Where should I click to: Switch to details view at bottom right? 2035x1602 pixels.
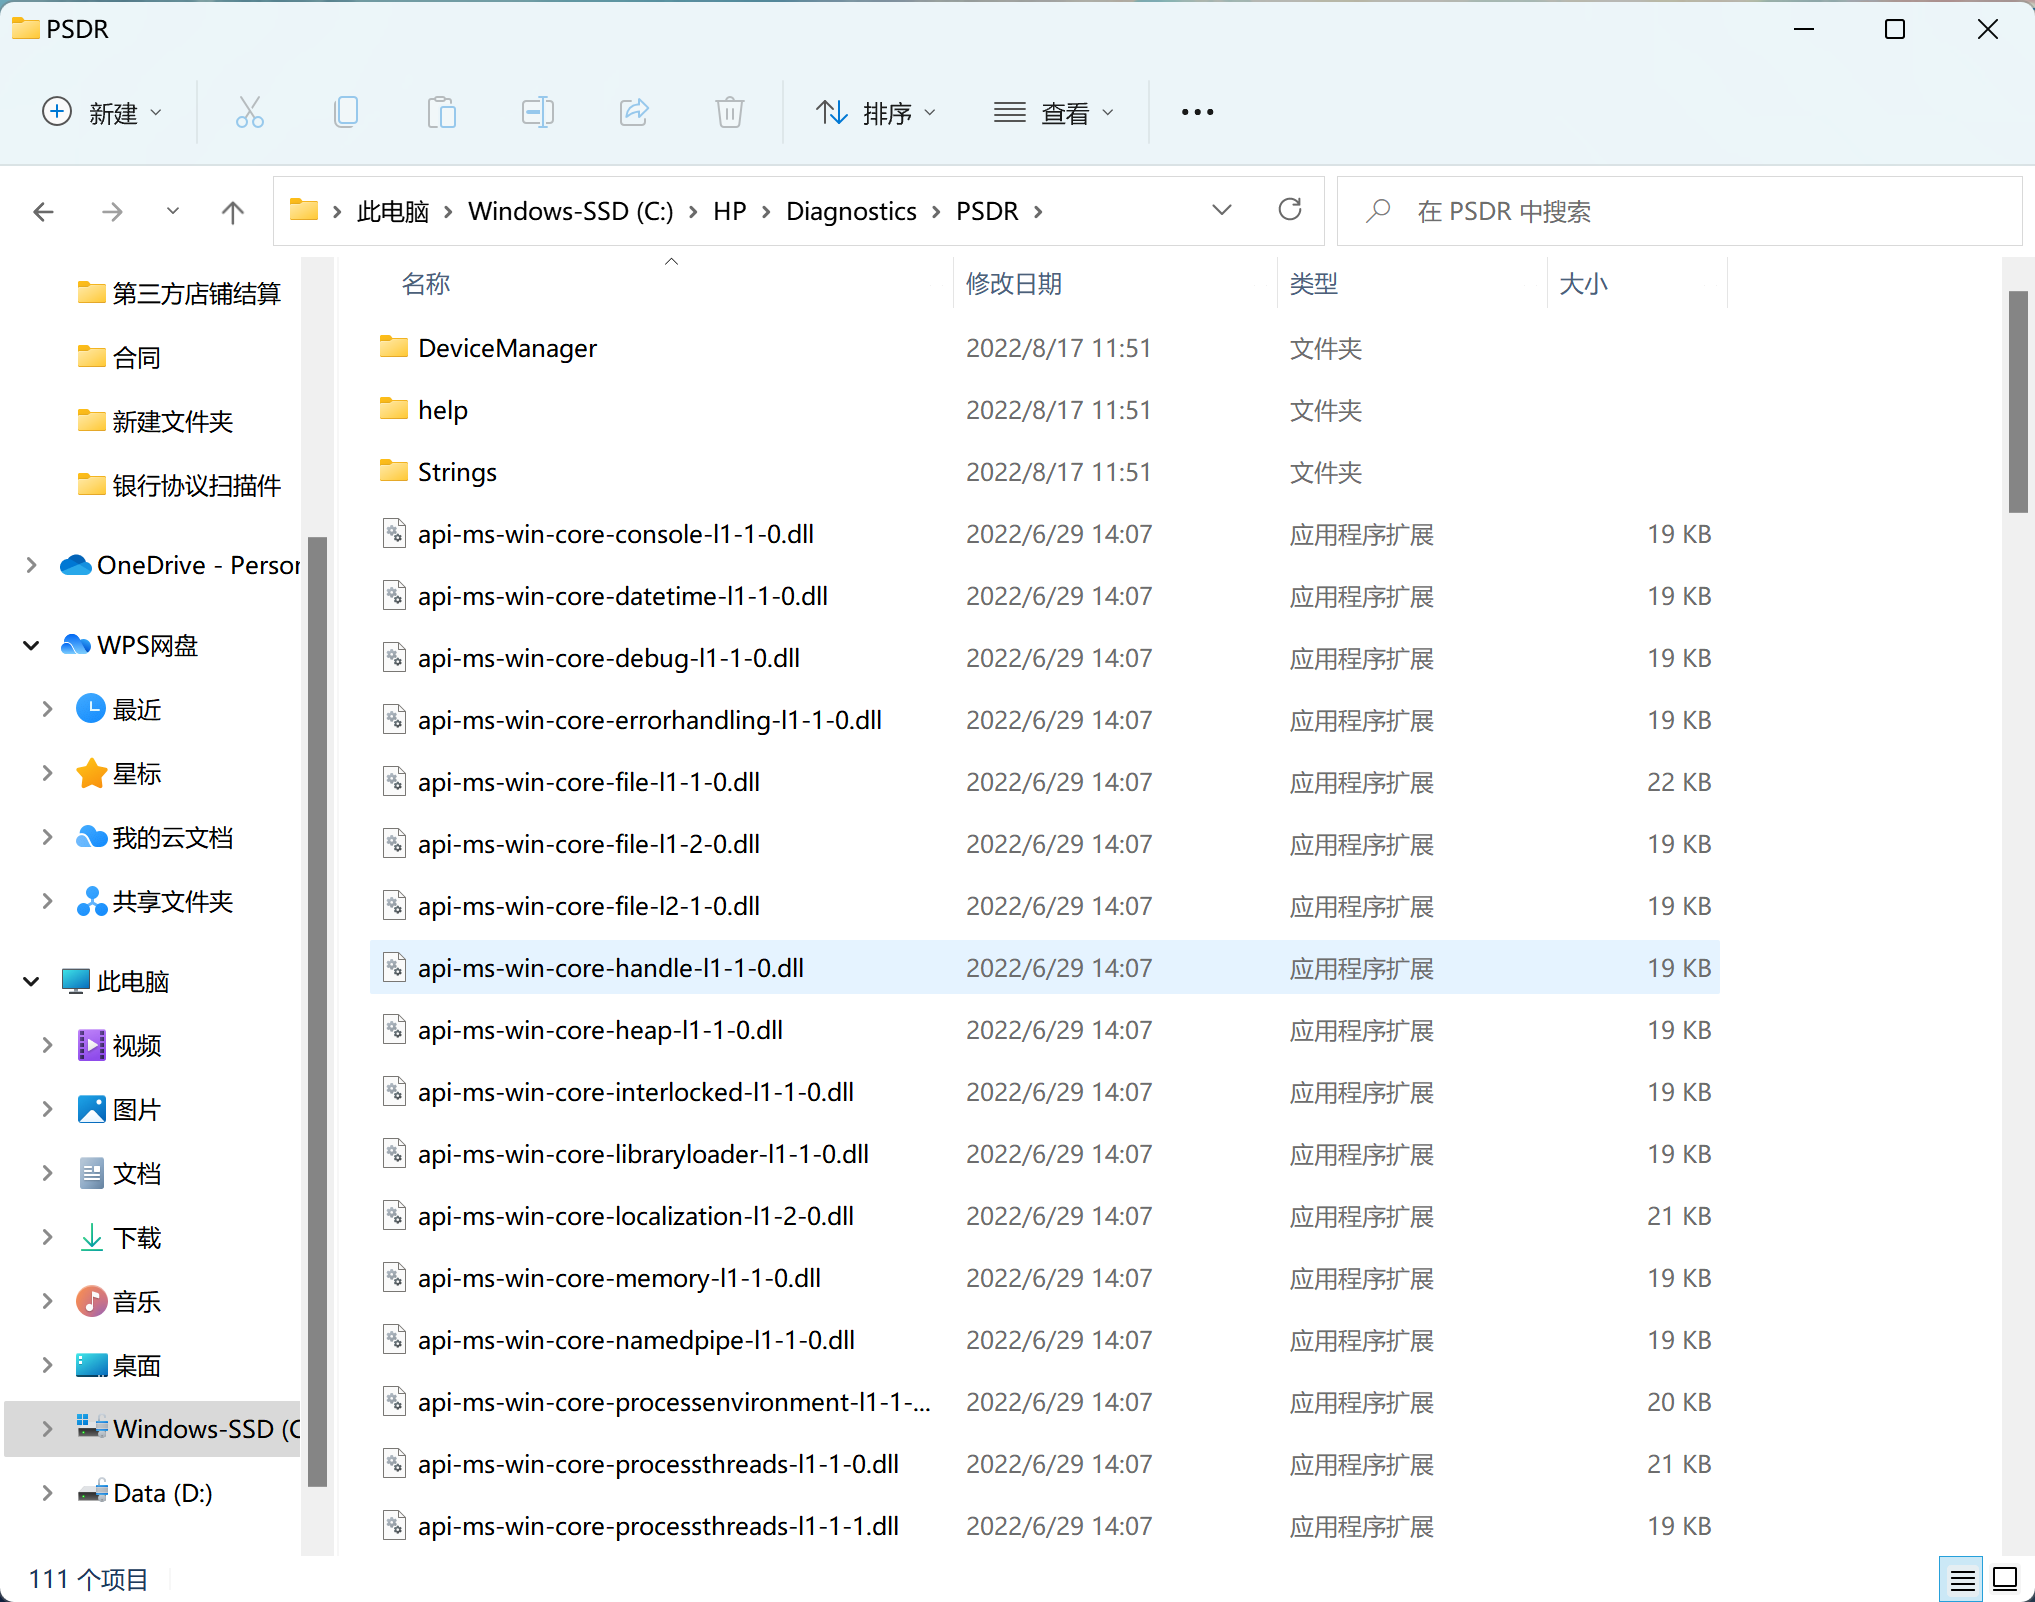tap(1962, 1578)
